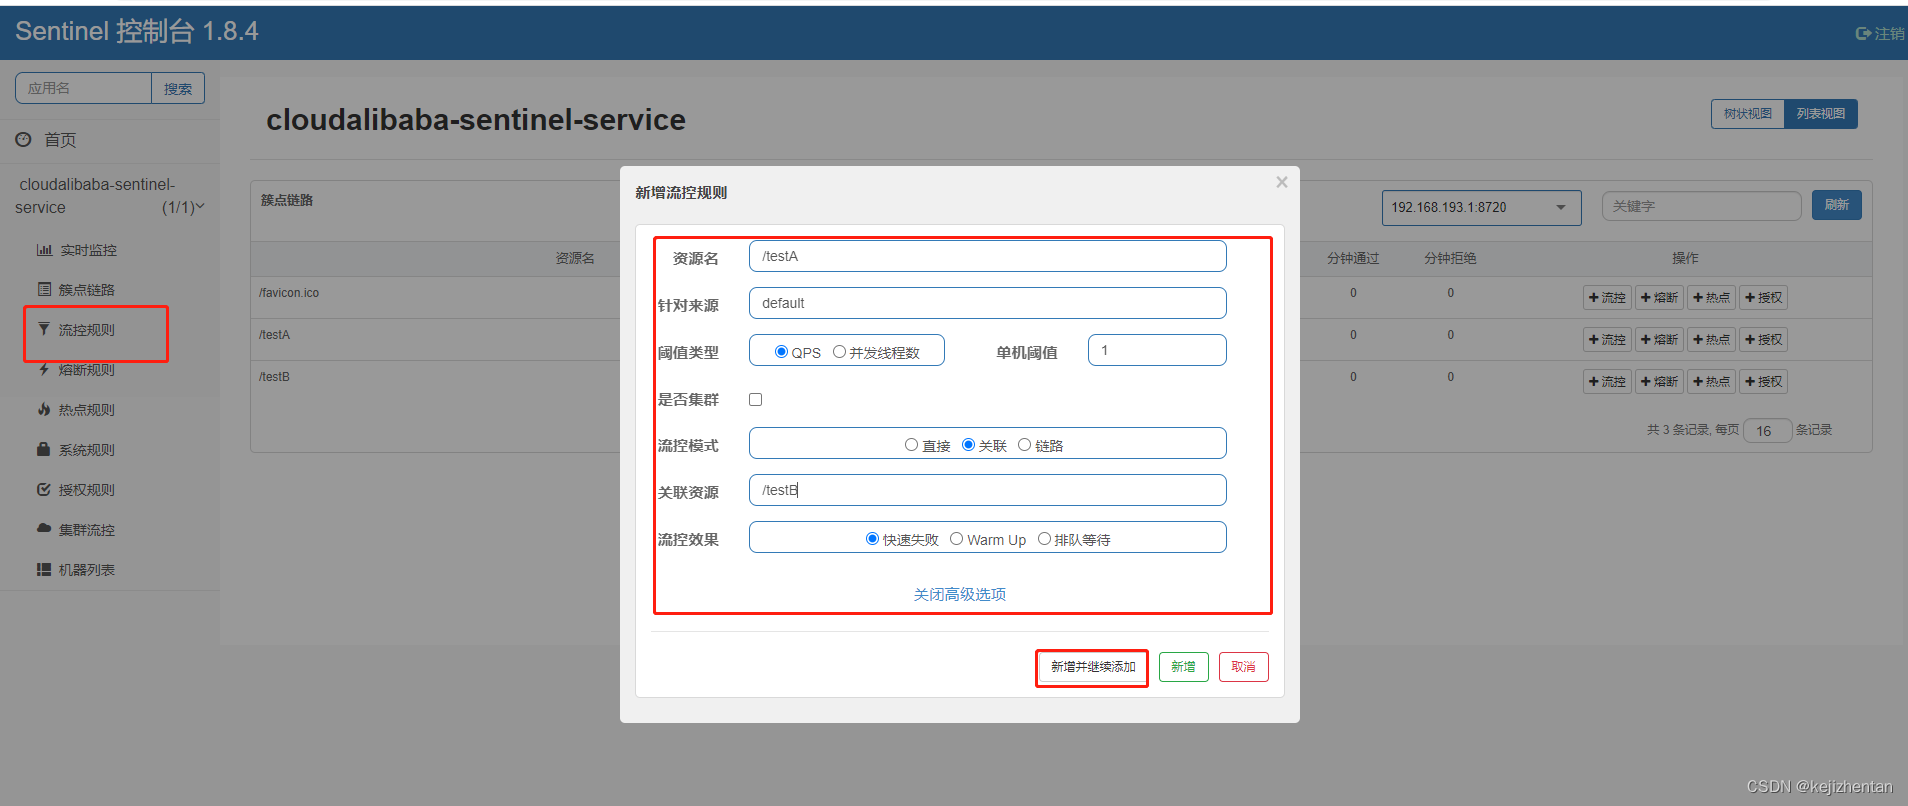Click +热点 button in /testA row
This screenshot has height=806, width=1908.
click(1711, 340)
